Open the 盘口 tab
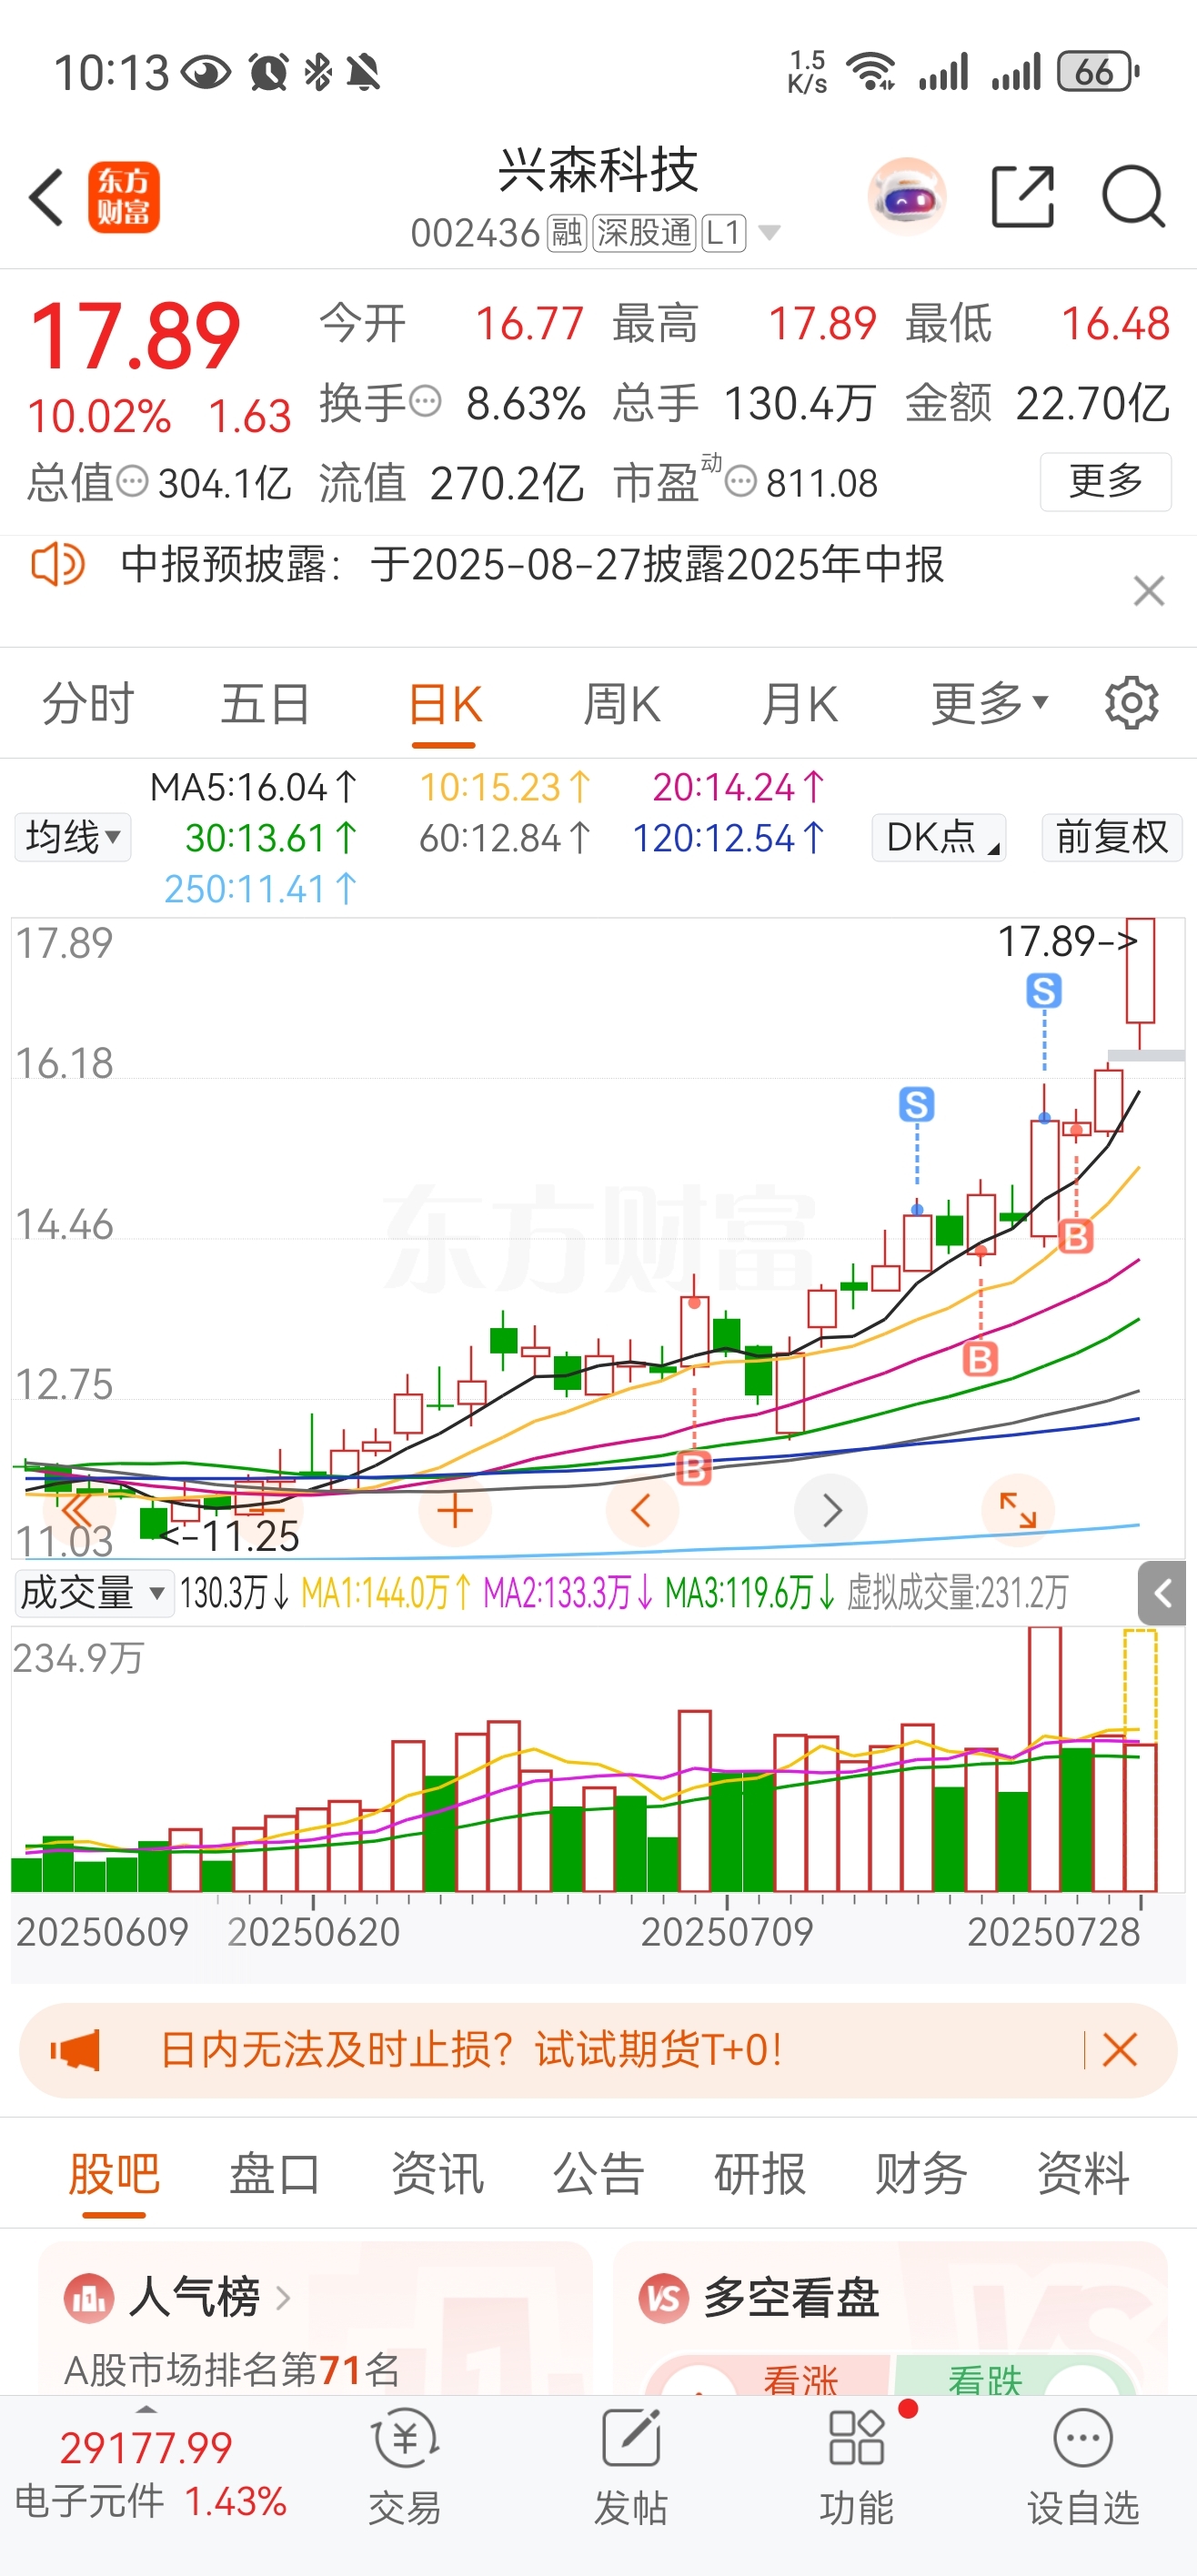Screen dimensions: 1197x2576 click(x=275, y=2173)
